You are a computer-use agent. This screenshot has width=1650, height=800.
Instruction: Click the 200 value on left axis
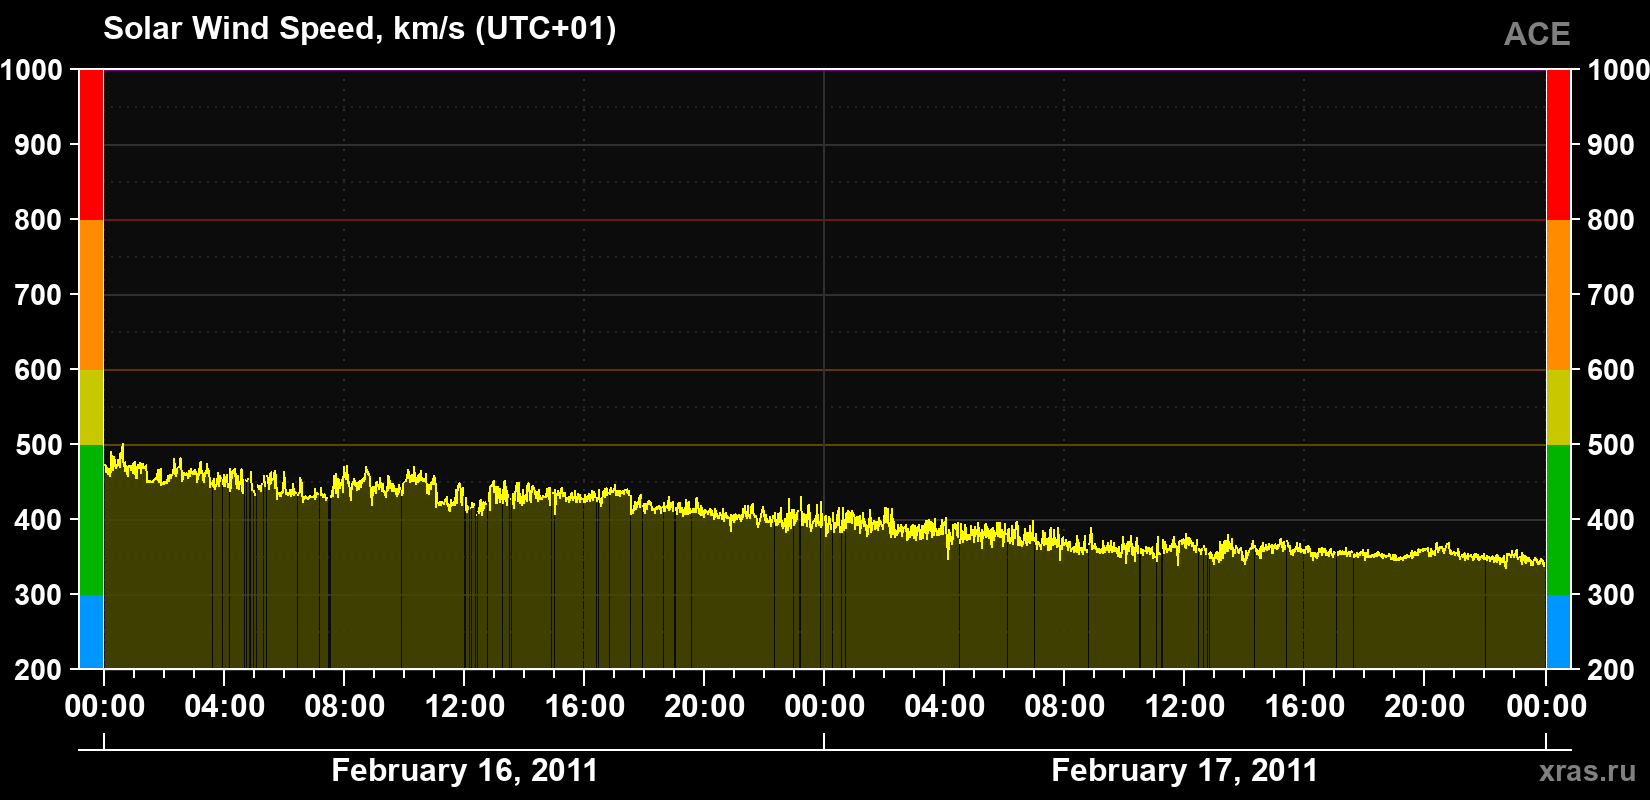(39, 670)
